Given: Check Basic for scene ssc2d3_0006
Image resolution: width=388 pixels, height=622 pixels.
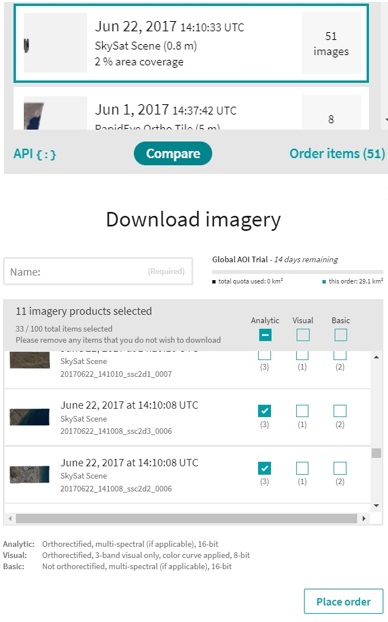Looking at the screenshot, I should pyautogui.click(x=340, y=411).
